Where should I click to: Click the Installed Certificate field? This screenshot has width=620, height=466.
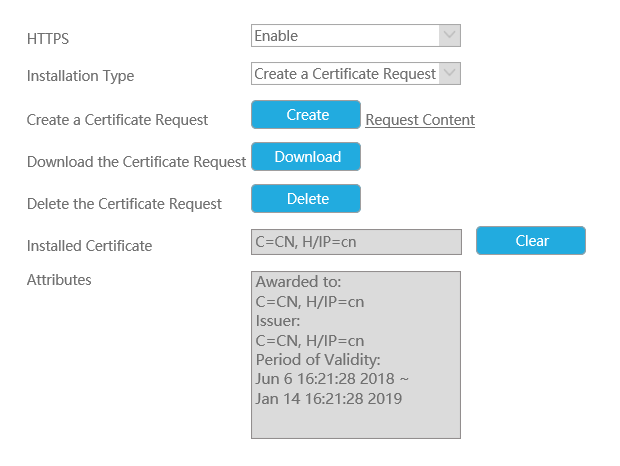356,242
